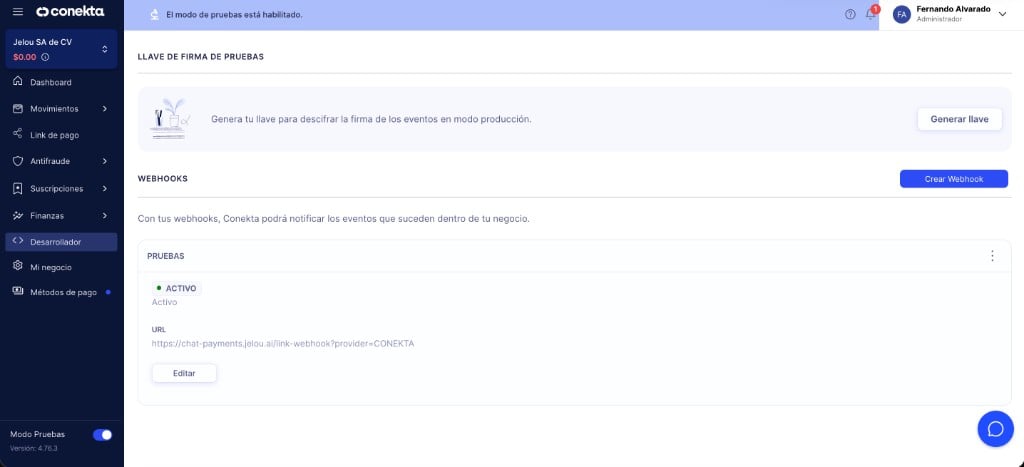The height and width of the screenshot is (467, 1024).
Task: Click the balance info icon next to $0.00
Action: (45, 57)
